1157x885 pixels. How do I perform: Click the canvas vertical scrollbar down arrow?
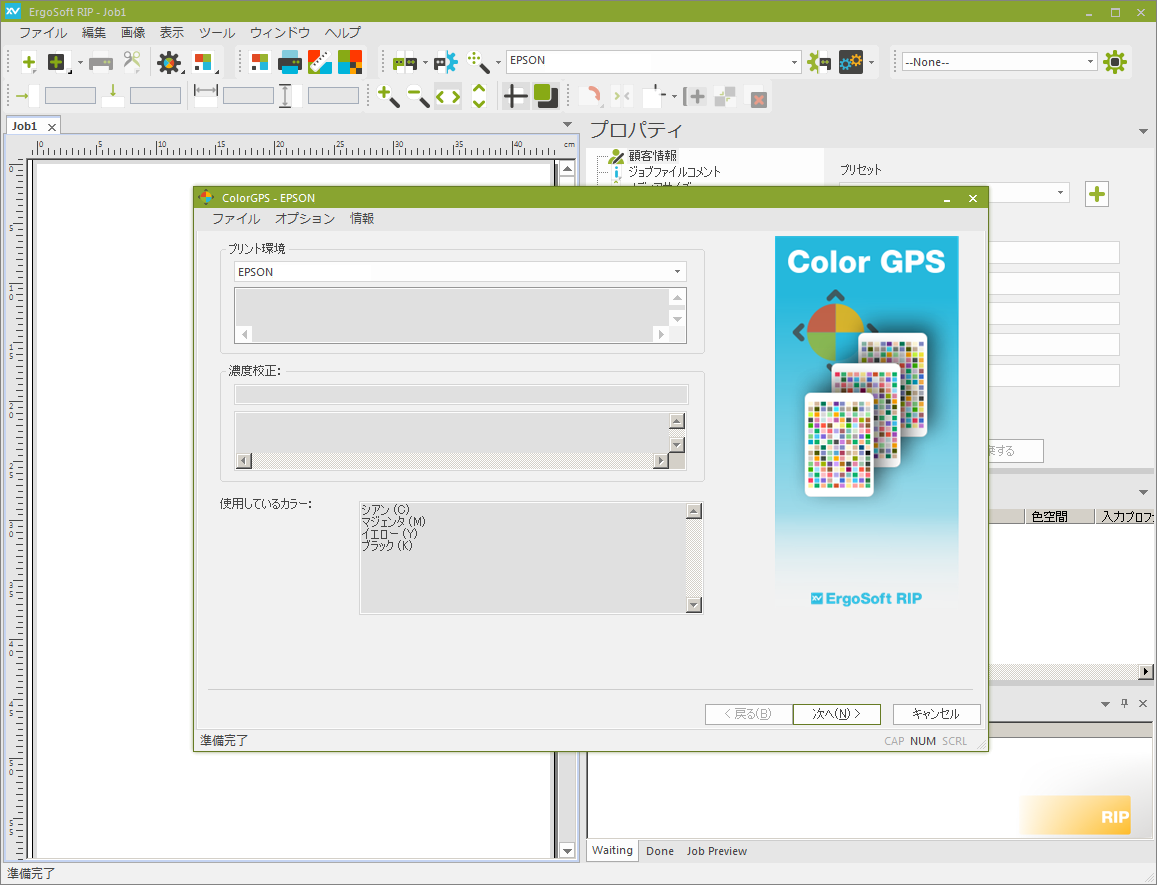[567, 850]
